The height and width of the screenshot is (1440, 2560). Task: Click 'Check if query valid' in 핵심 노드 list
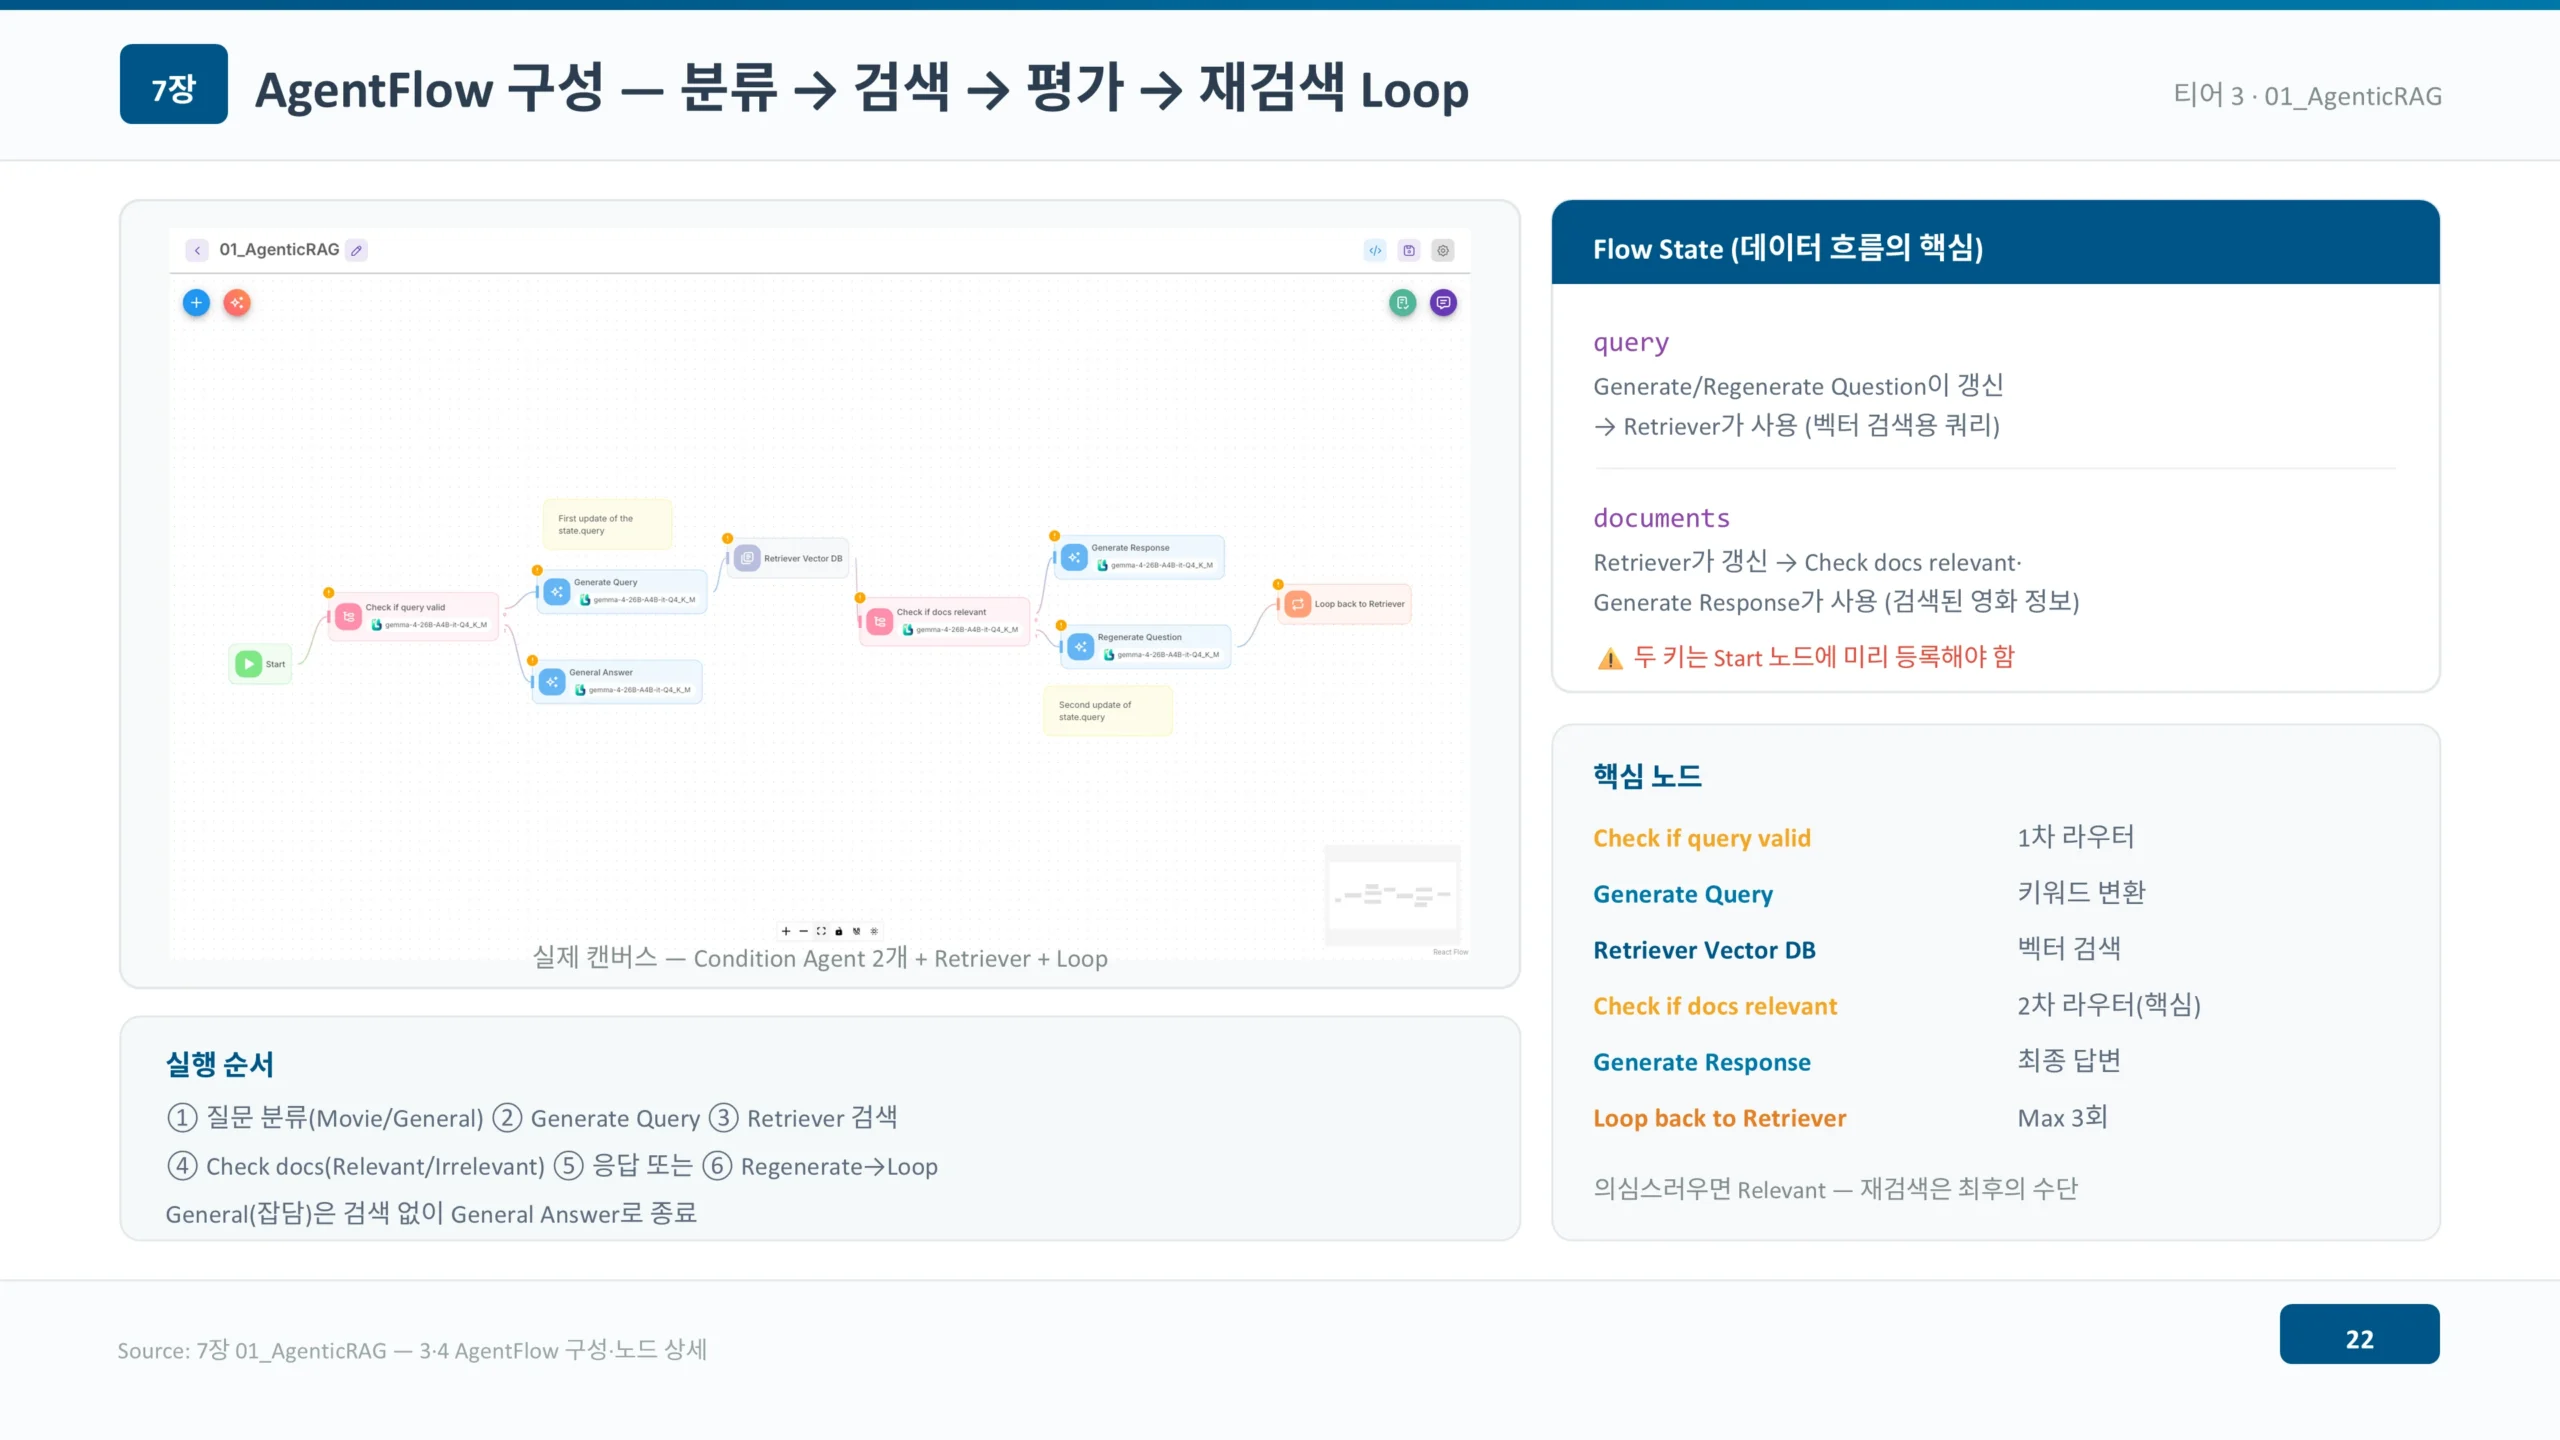[x=1701, y=838]
